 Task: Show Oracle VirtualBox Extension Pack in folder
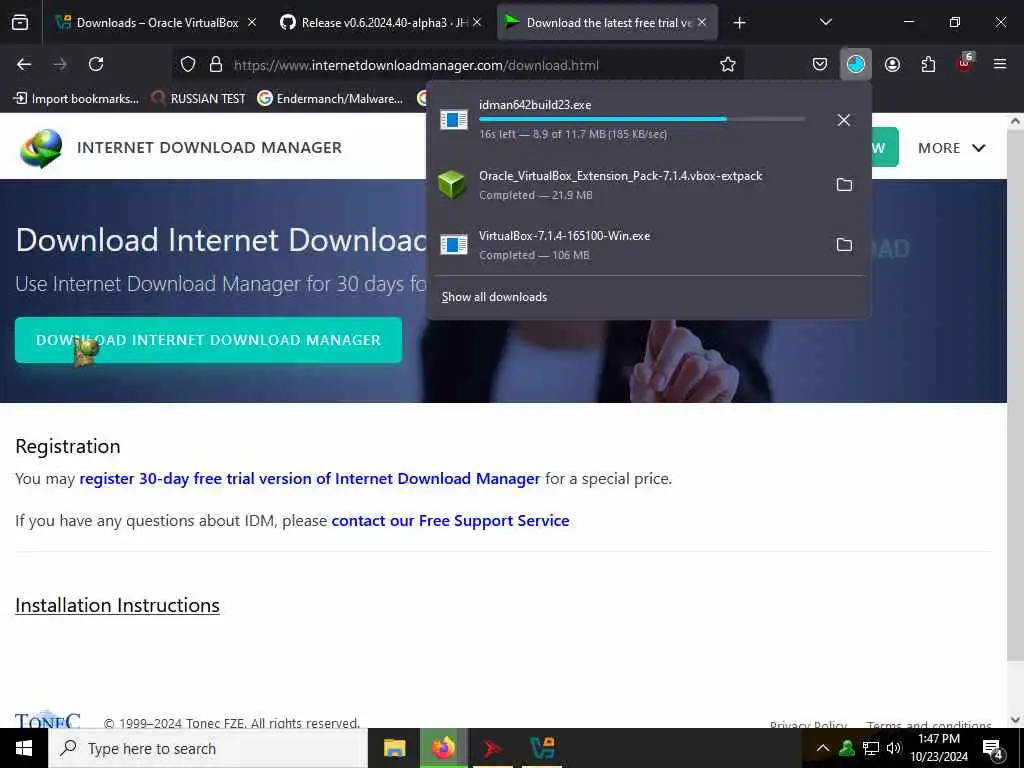pyautogui.click(x=844, y=185)
